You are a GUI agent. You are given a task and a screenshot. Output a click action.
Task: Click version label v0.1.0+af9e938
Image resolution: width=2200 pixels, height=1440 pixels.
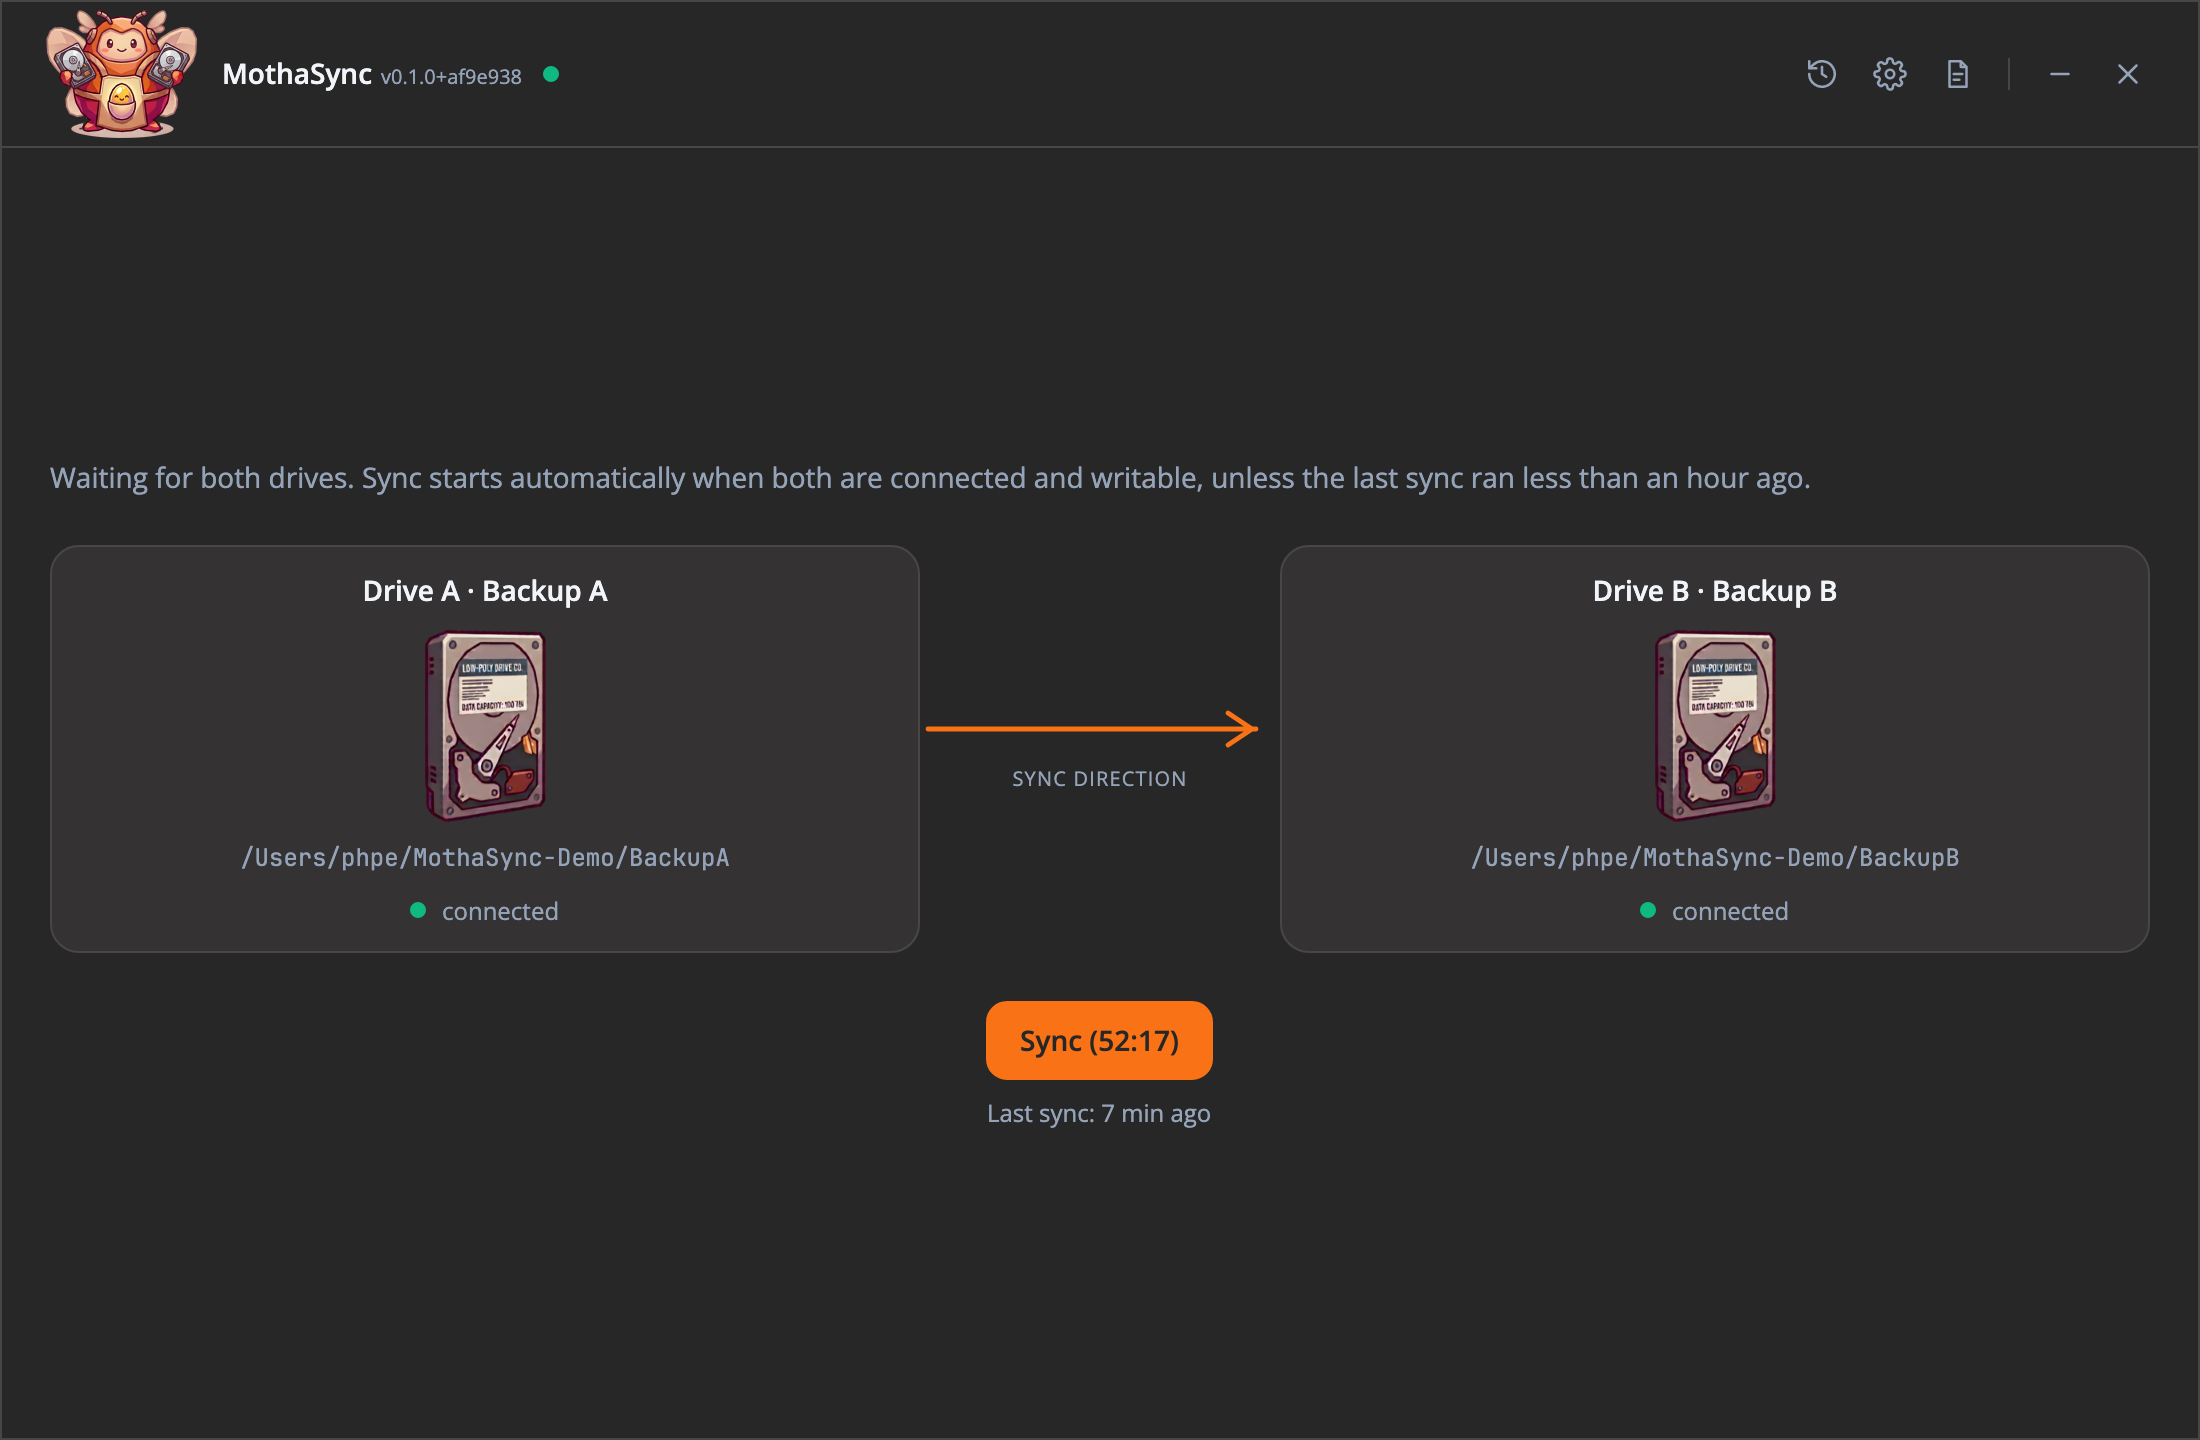[451, 77]
